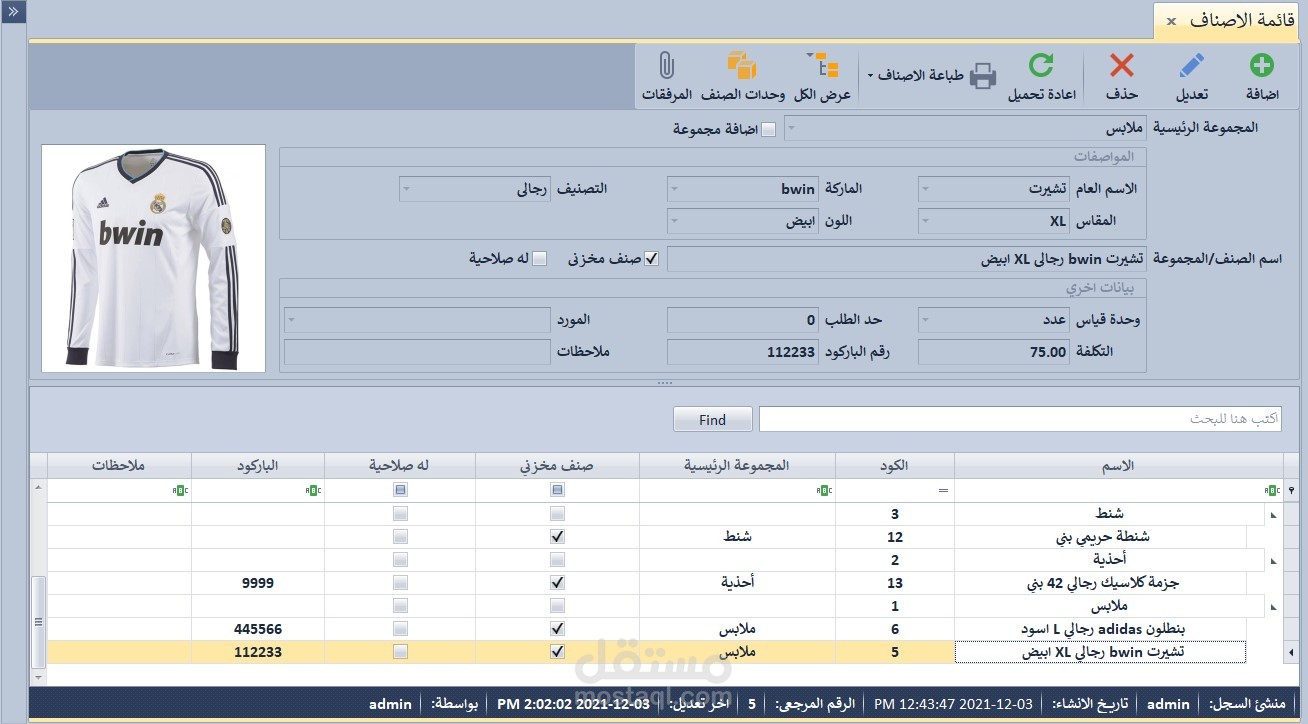Sort by الكود column header
This screenshot has height=724, width=1308.
[x=895, y=466]
